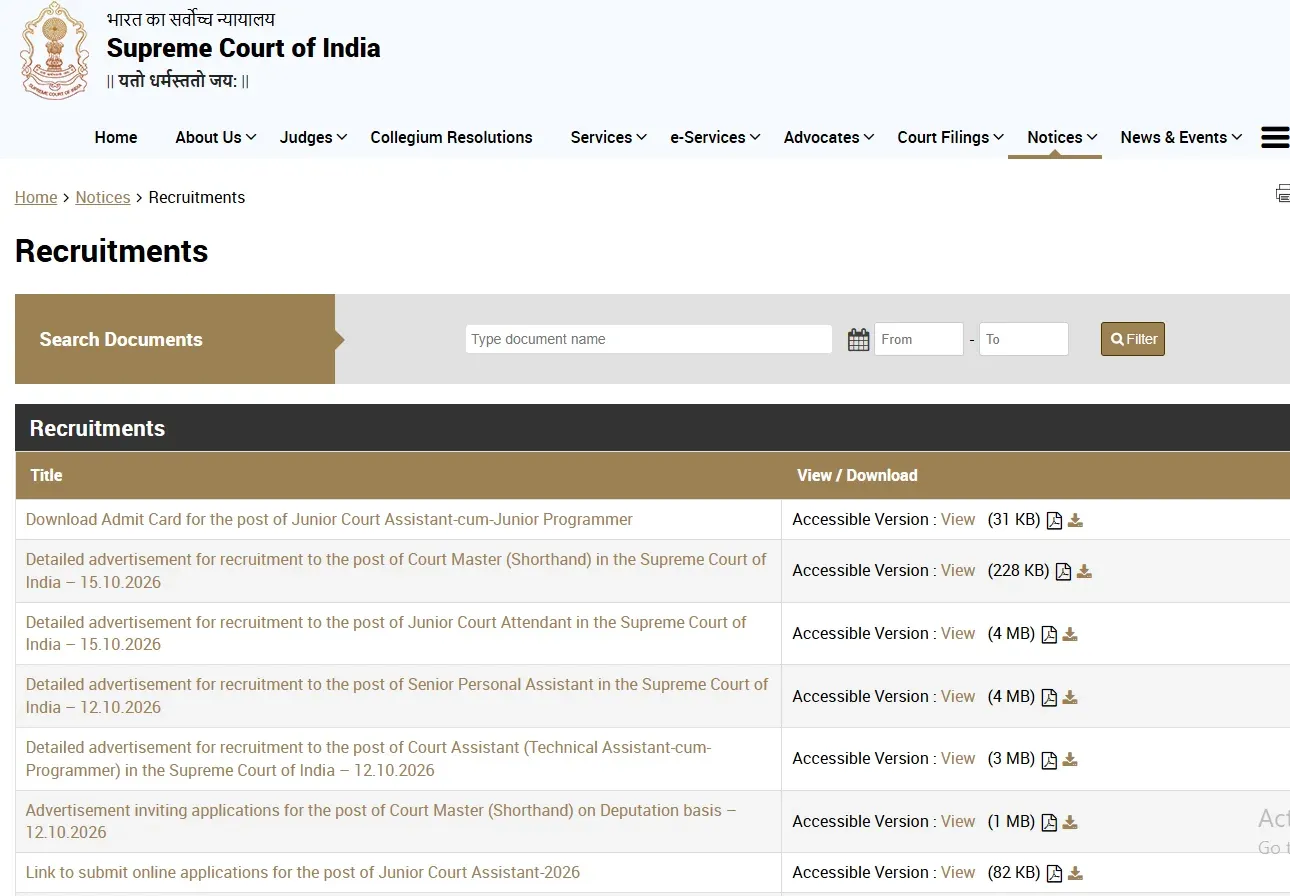Open Court Master (Shorthand) 15.10.2026 advertisement link
Viewport: 1290px width, 896px height.
coord(396,571)
